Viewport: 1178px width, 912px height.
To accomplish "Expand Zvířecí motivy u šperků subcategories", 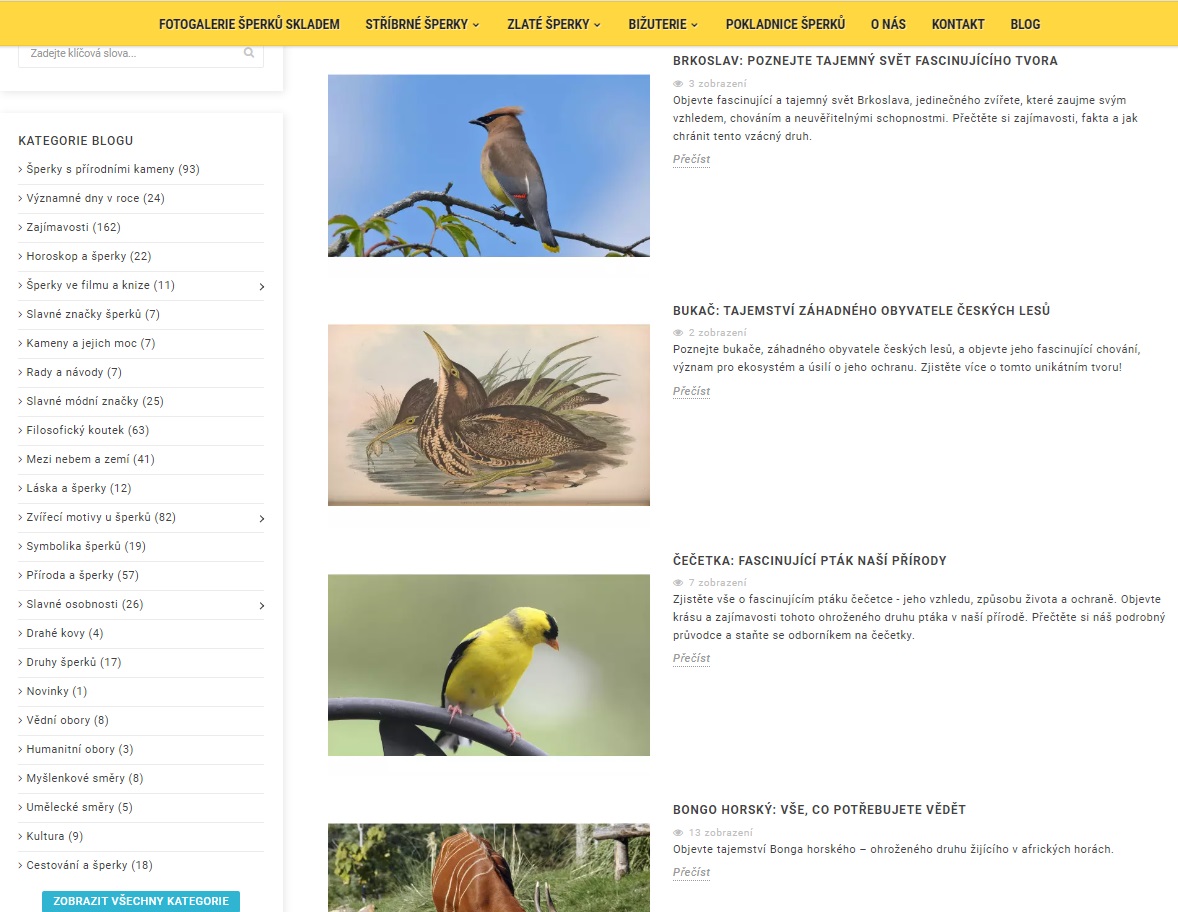I will click(x=261, y=518).
